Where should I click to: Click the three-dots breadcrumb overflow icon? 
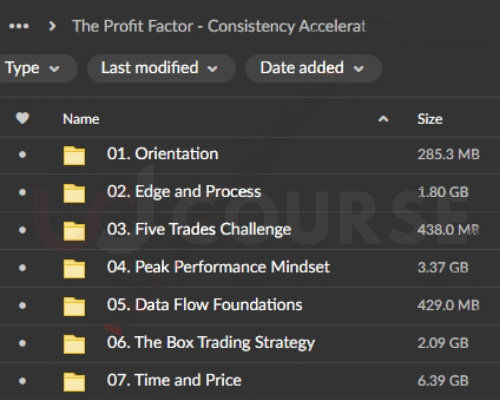click(19, 26)
